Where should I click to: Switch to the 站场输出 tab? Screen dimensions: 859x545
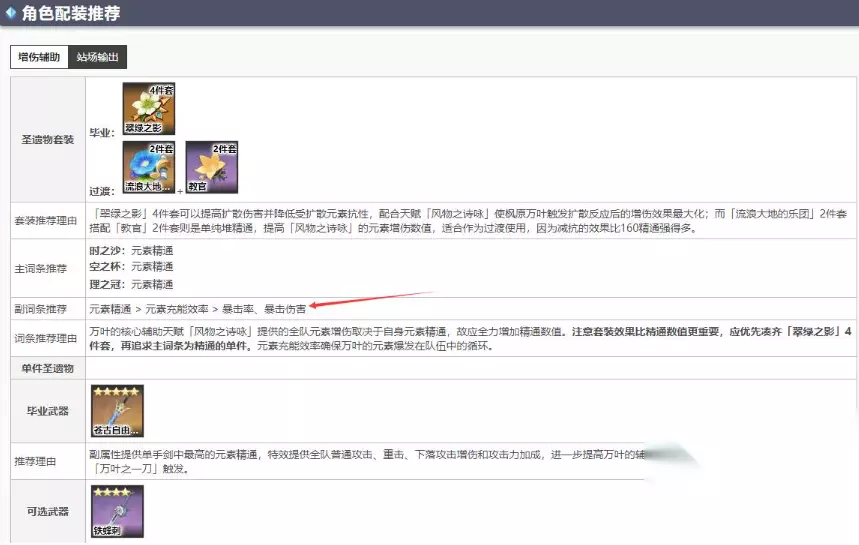[x=98, y=57]
